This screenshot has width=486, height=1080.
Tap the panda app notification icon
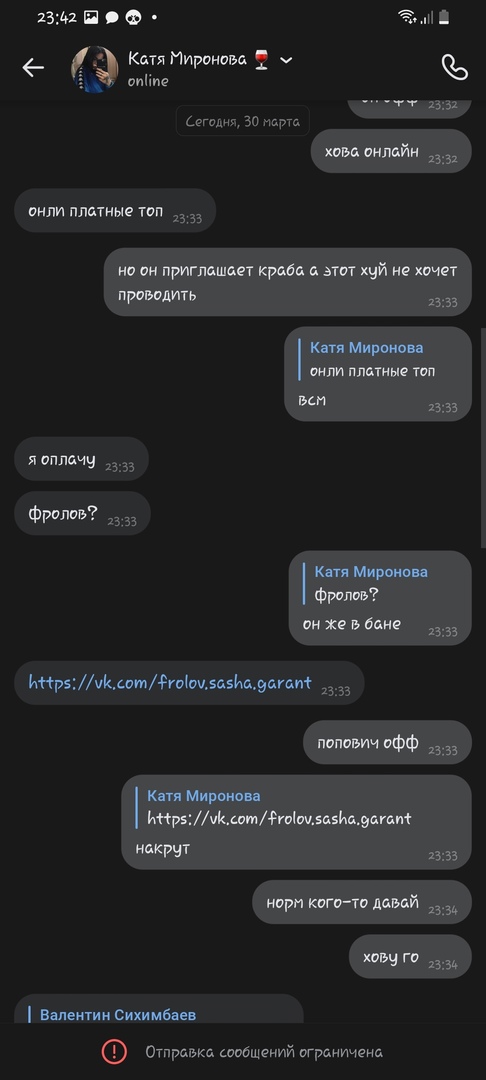click(133, 18)
